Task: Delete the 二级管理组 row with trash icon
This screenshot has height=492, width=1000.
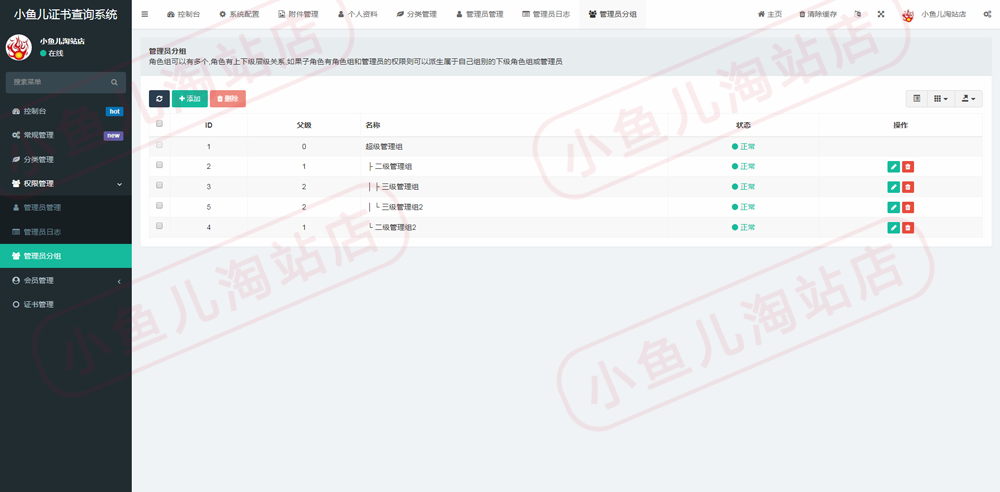Action: 908,167
